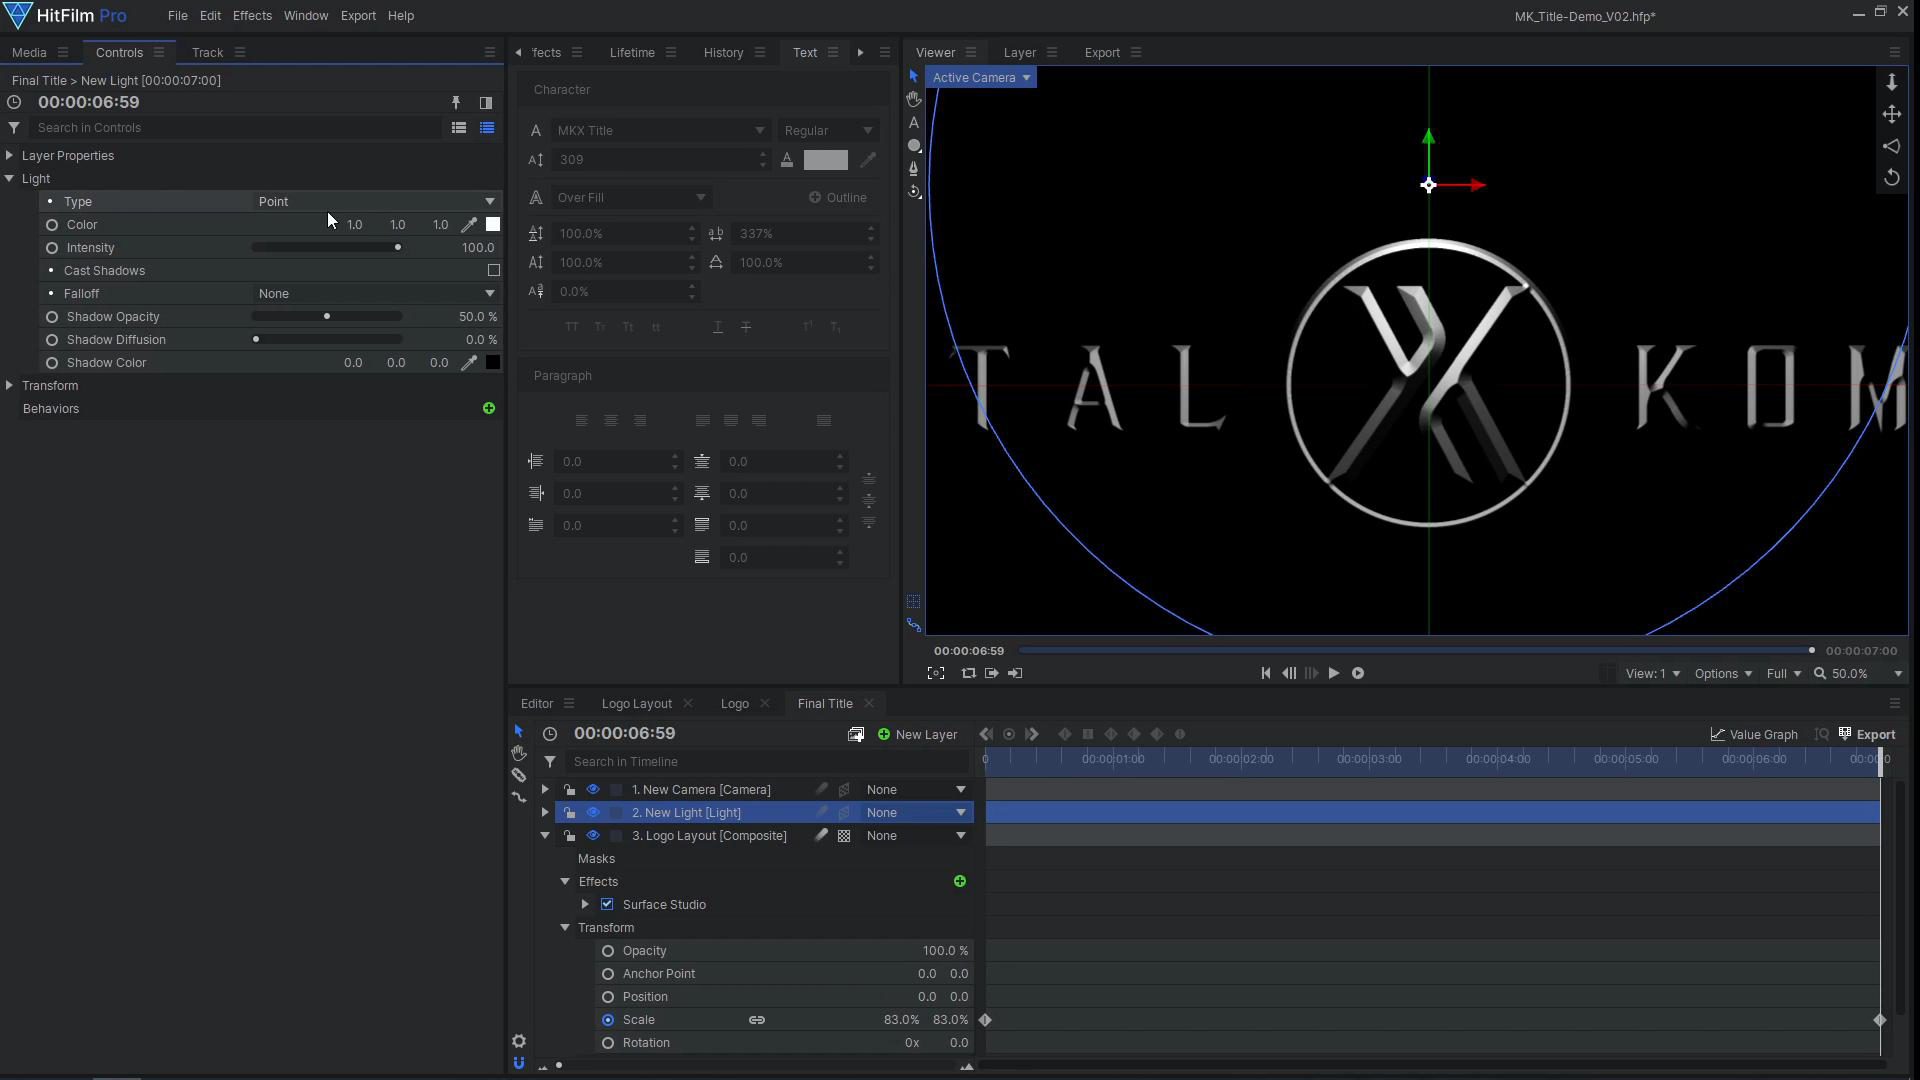
Task: Select the Hand tool in viewer toolbar
Action: pyautogui.click(x=914, y=99)
